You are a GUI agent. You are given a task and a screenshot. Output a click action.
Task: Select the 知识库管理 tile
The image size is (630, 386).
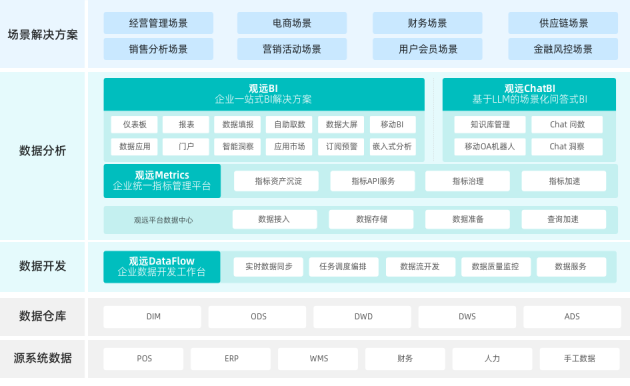point(490,125)
